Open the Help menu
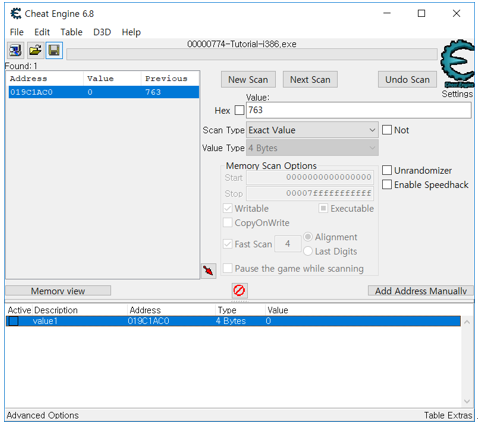Viewport: 478px width, 423px height. click(x=131, y=32)
